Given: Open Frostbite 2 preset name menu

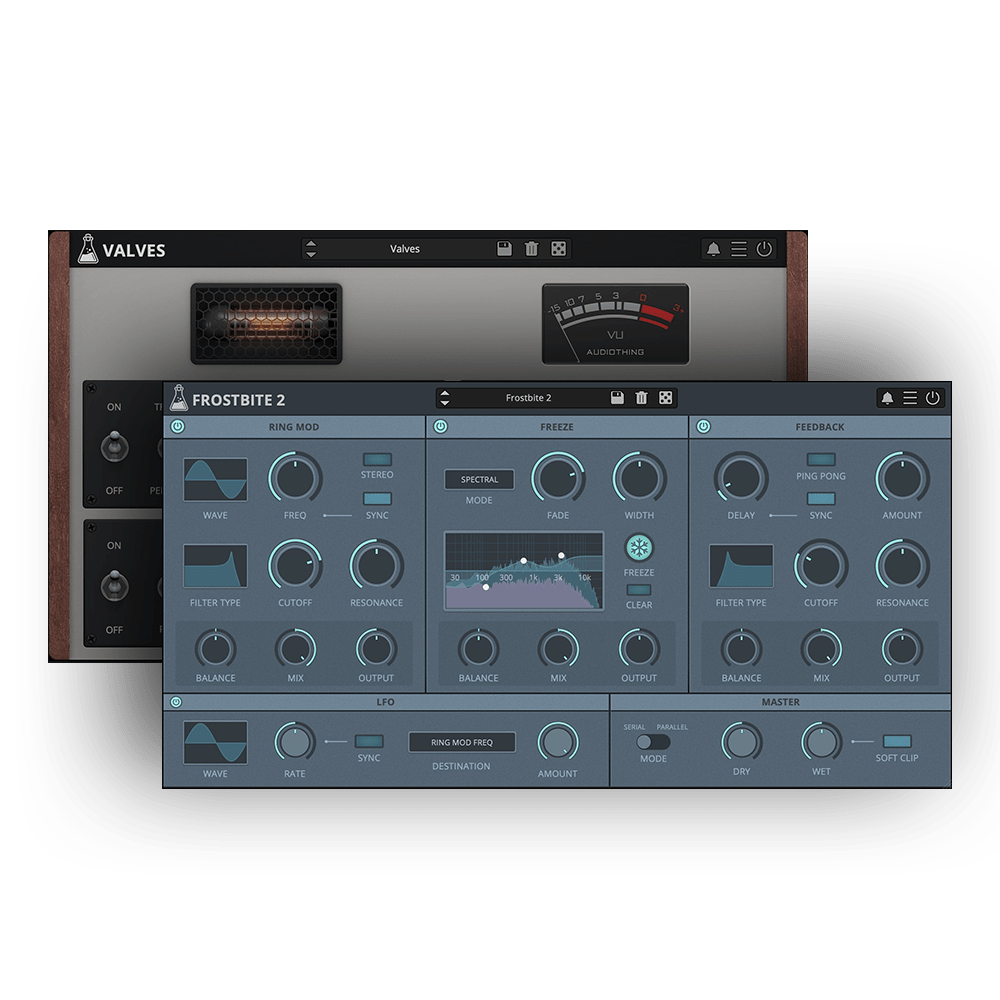Looking at the screenshot, I should (528, 398).
